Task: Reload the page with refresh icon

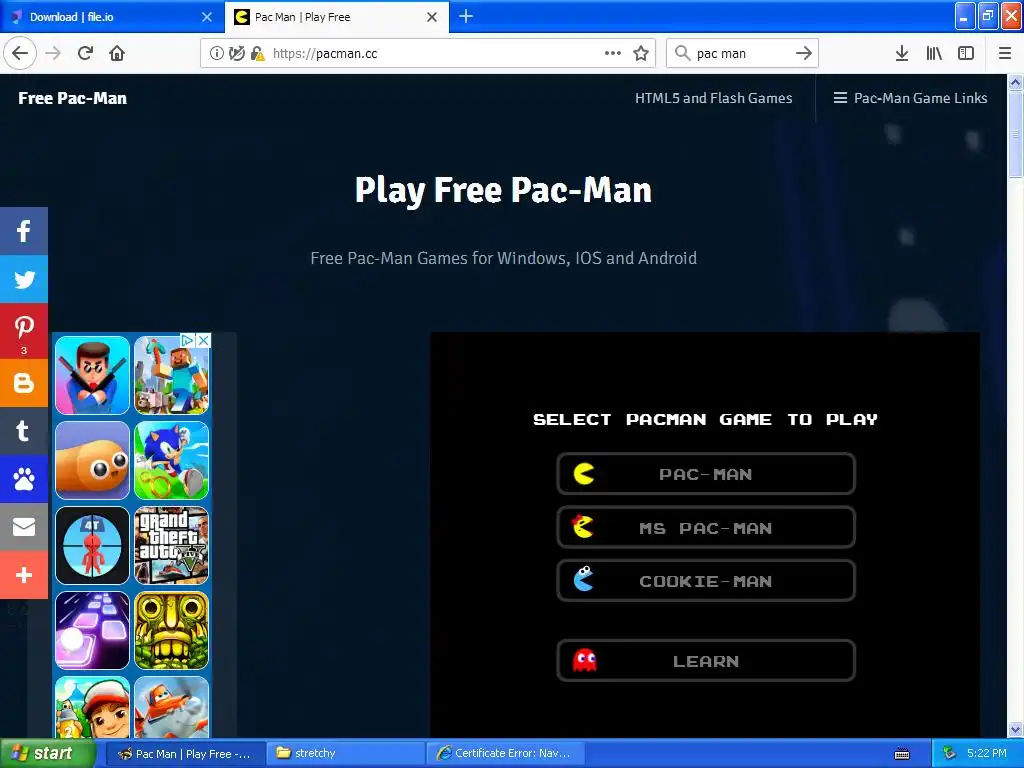Action: tap(85, 53)
